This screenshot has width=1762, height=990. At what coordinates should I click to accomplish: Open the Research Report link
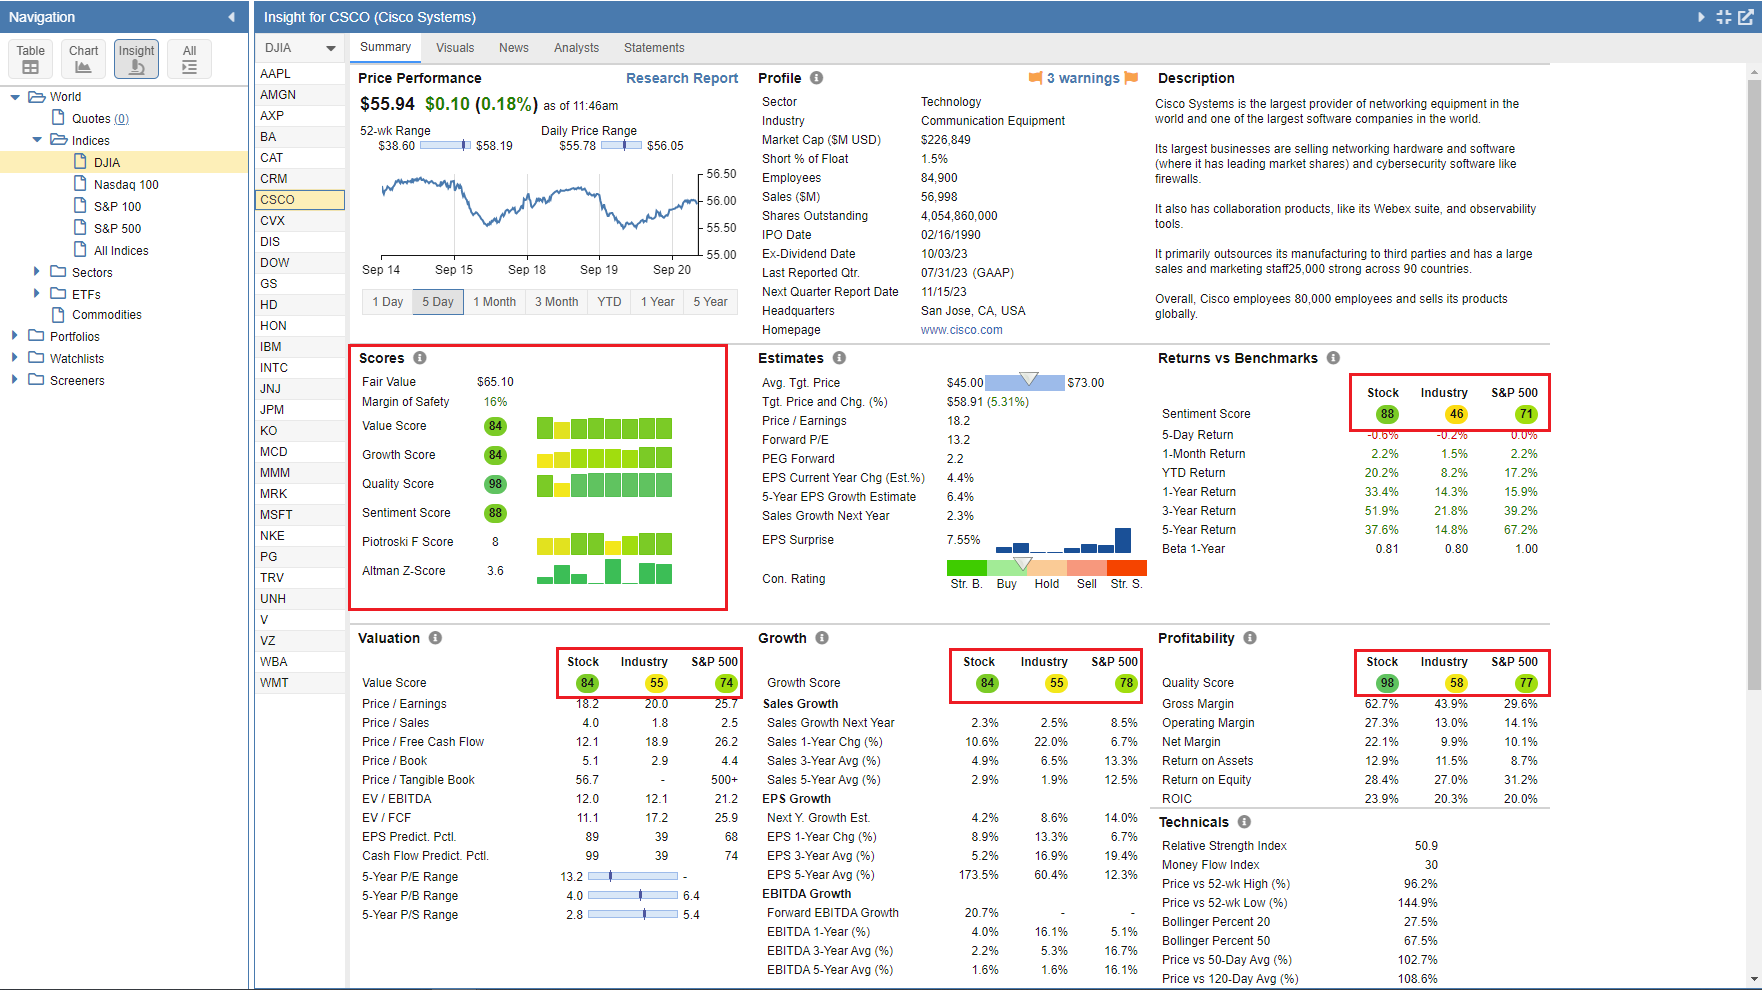click(682, 78)
